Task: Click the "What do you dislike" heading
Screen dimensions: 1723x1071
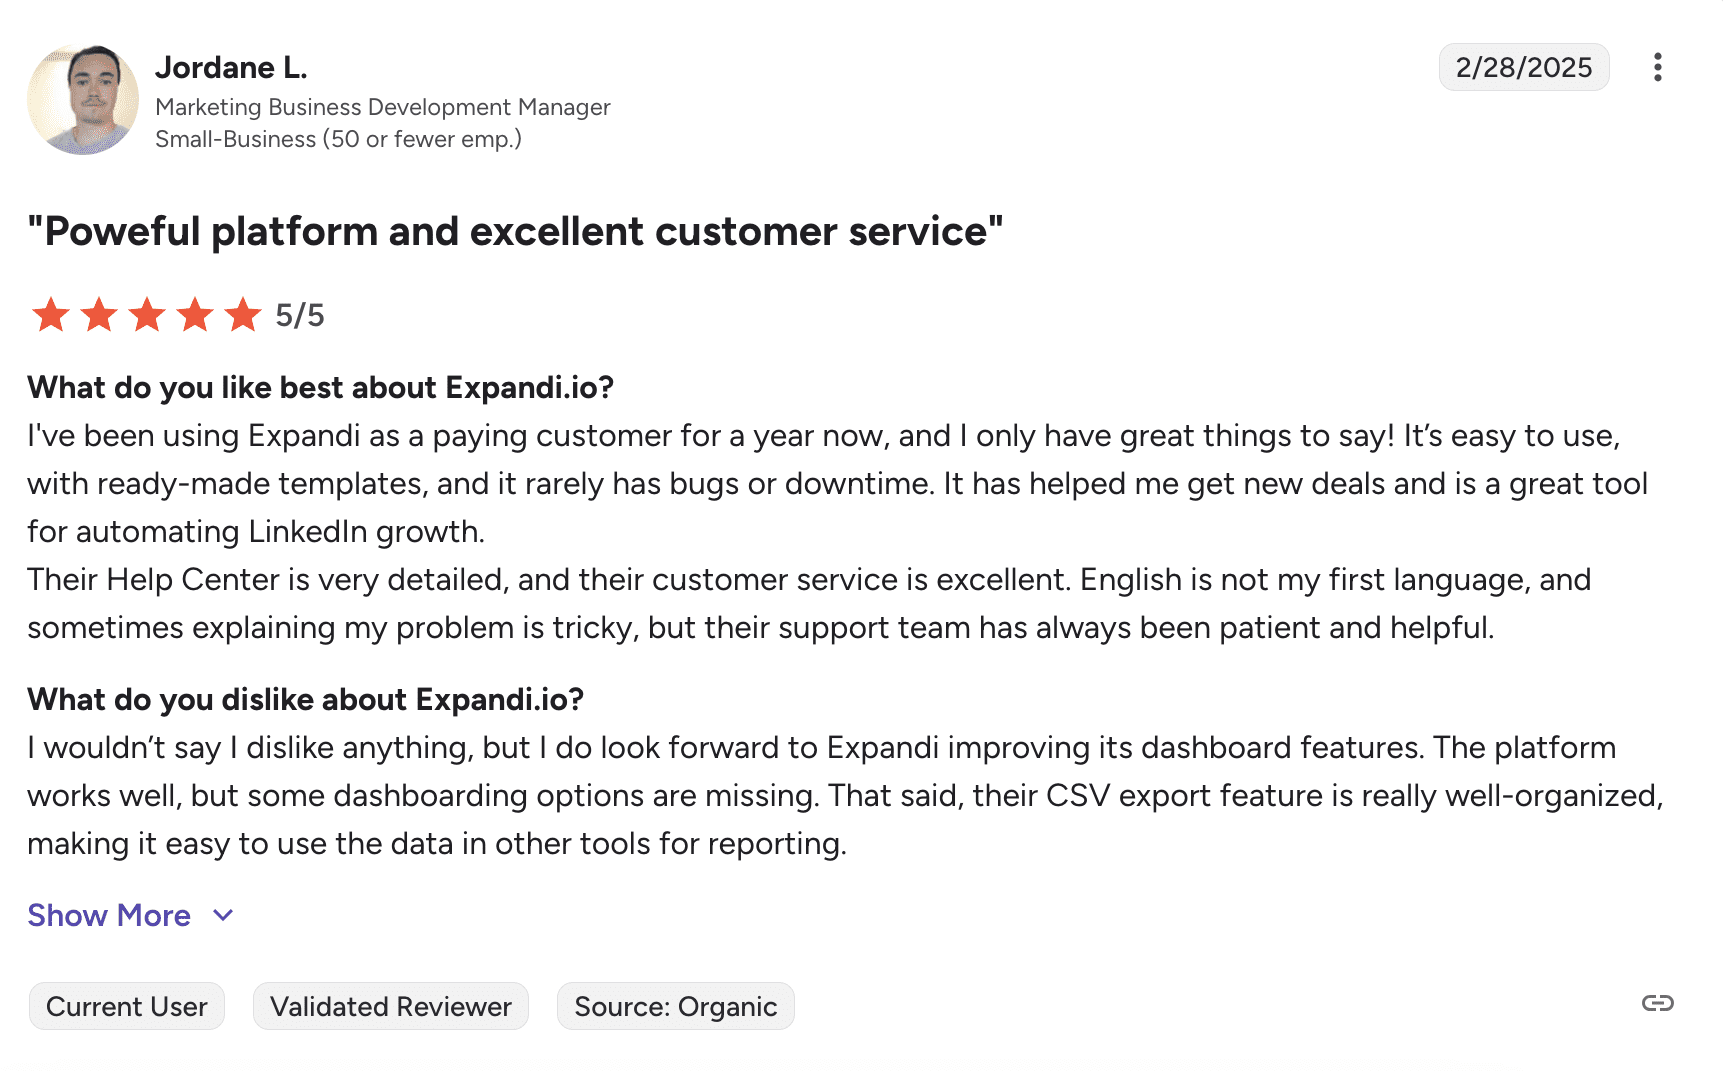Action: [305, 699]
